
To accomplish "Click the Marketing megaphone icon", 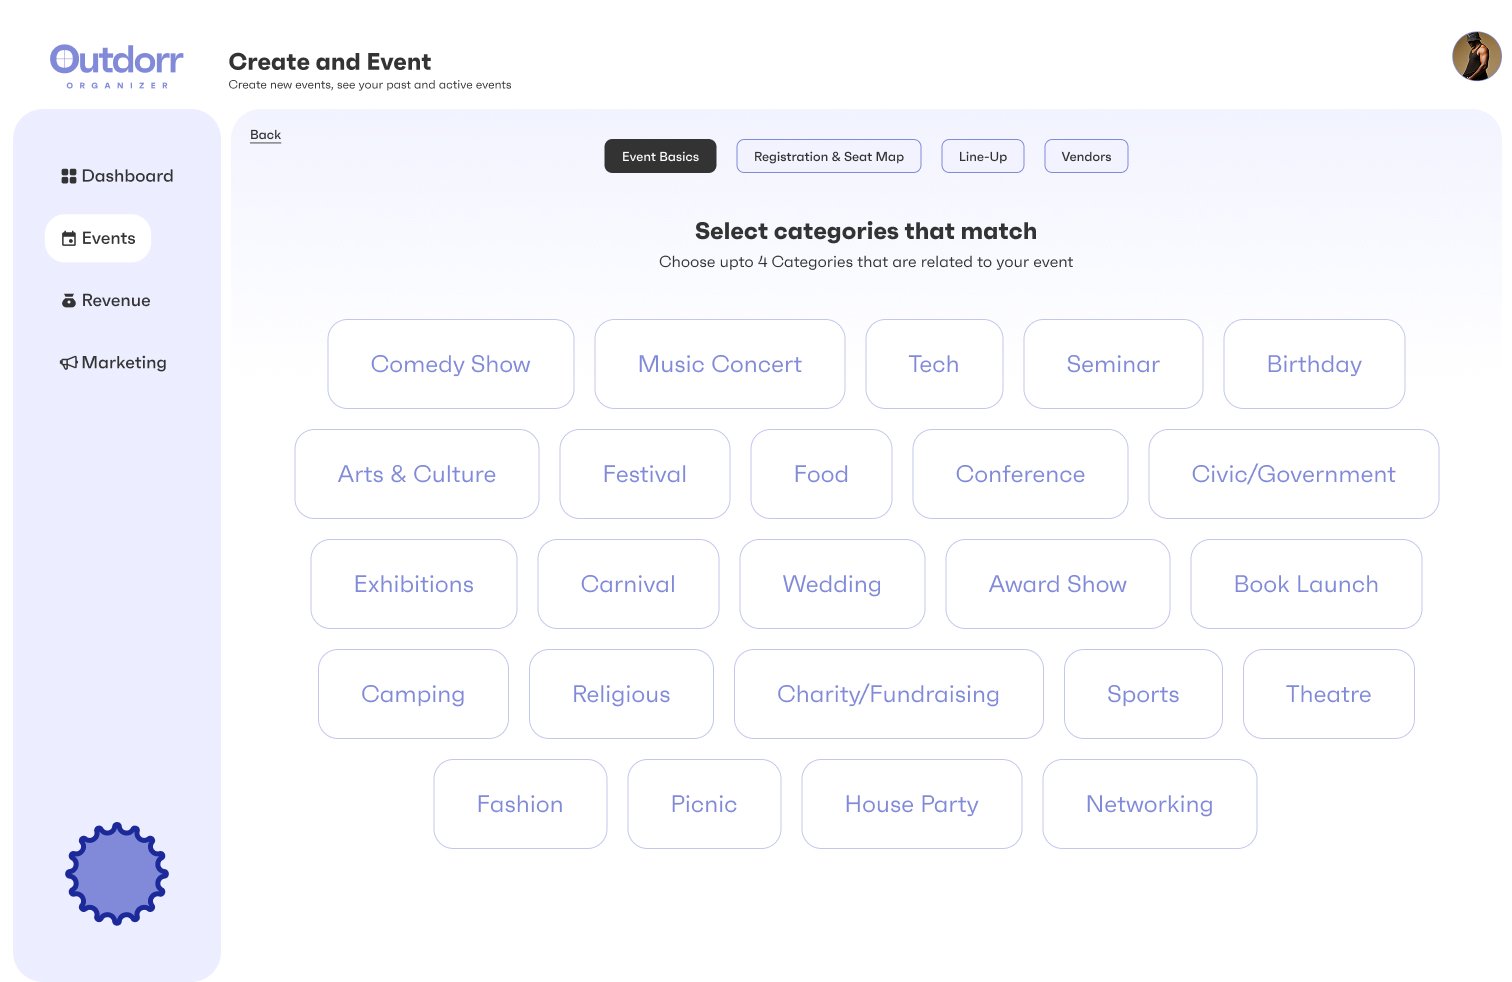I will (x=68, y=362).
